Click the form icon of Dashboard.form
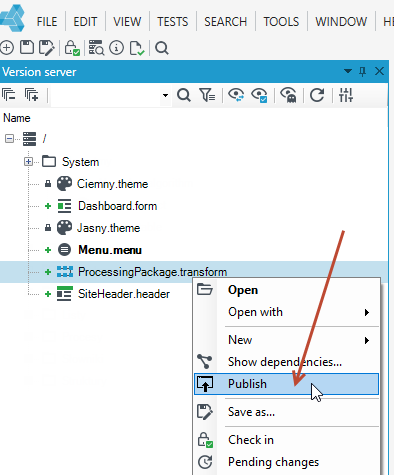394x475 pixels. click(x=64, y=206)
